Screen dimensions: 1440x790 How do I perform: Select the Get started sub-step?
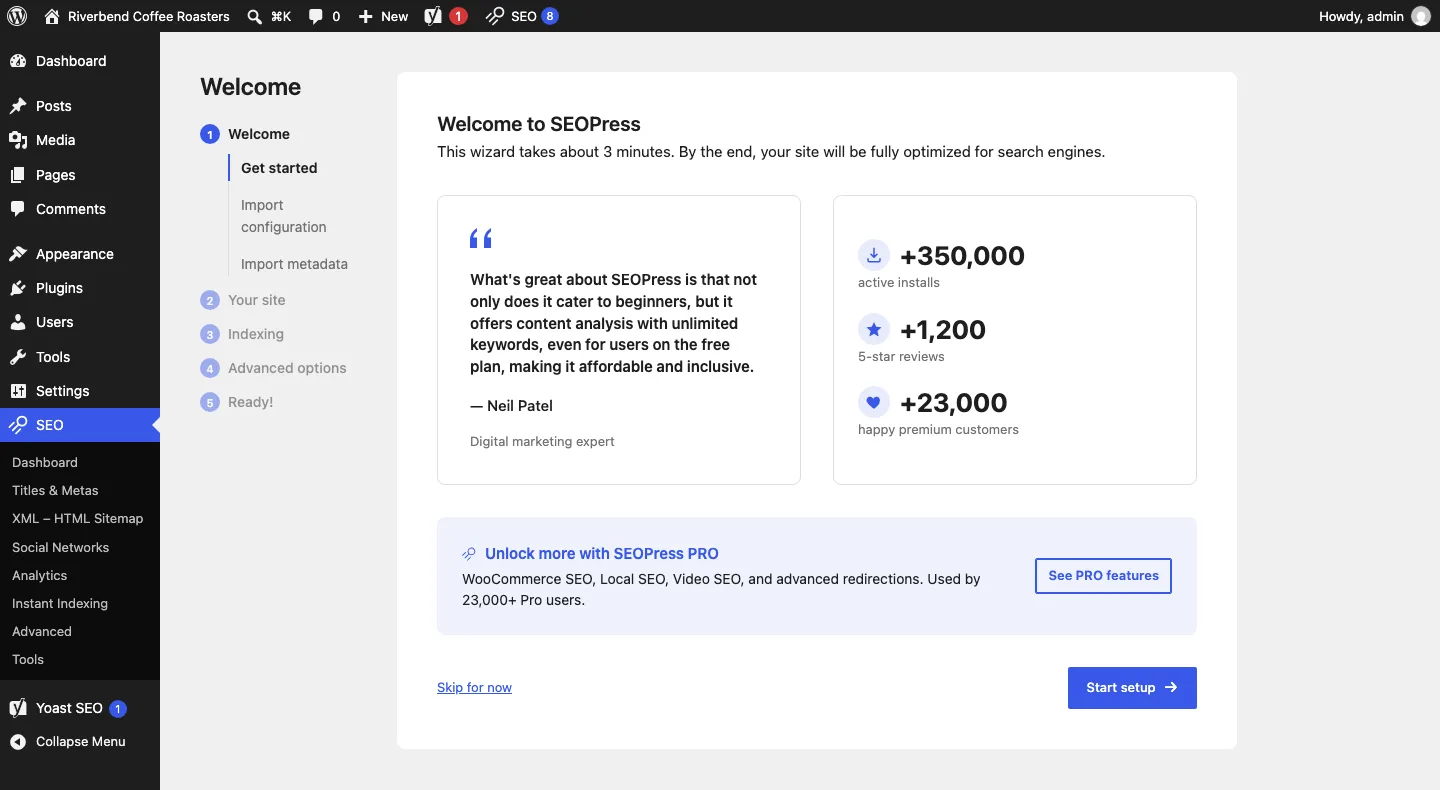coord(279,168)
